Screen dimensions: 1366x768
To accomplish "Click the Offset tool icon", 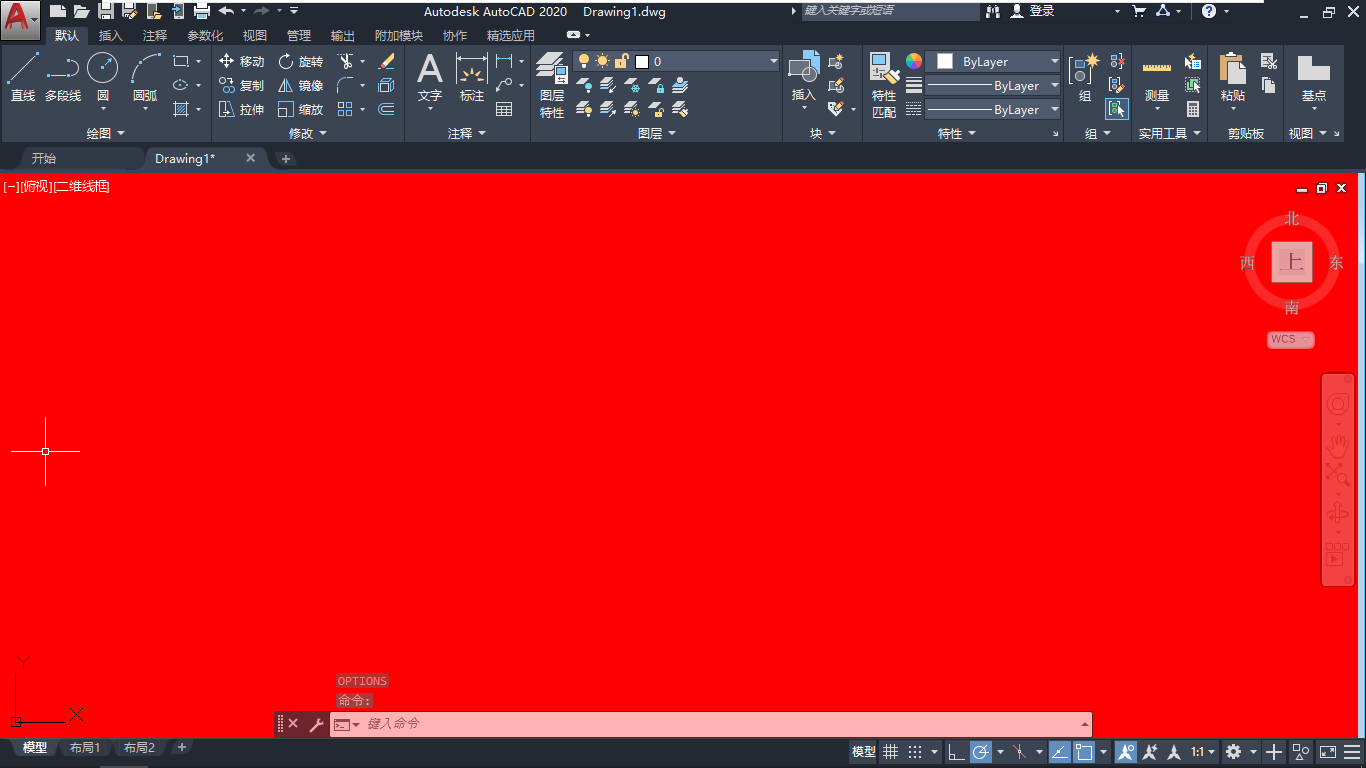I will 387,109.
